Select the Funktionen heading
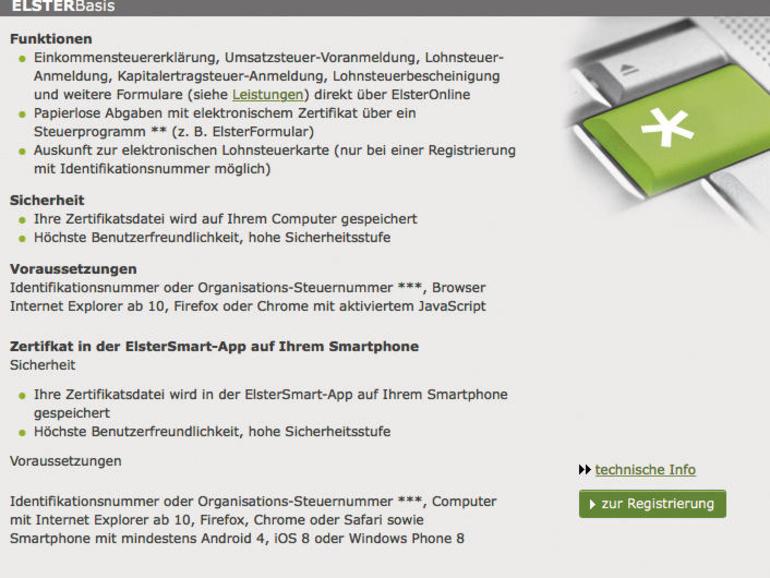 51,39
